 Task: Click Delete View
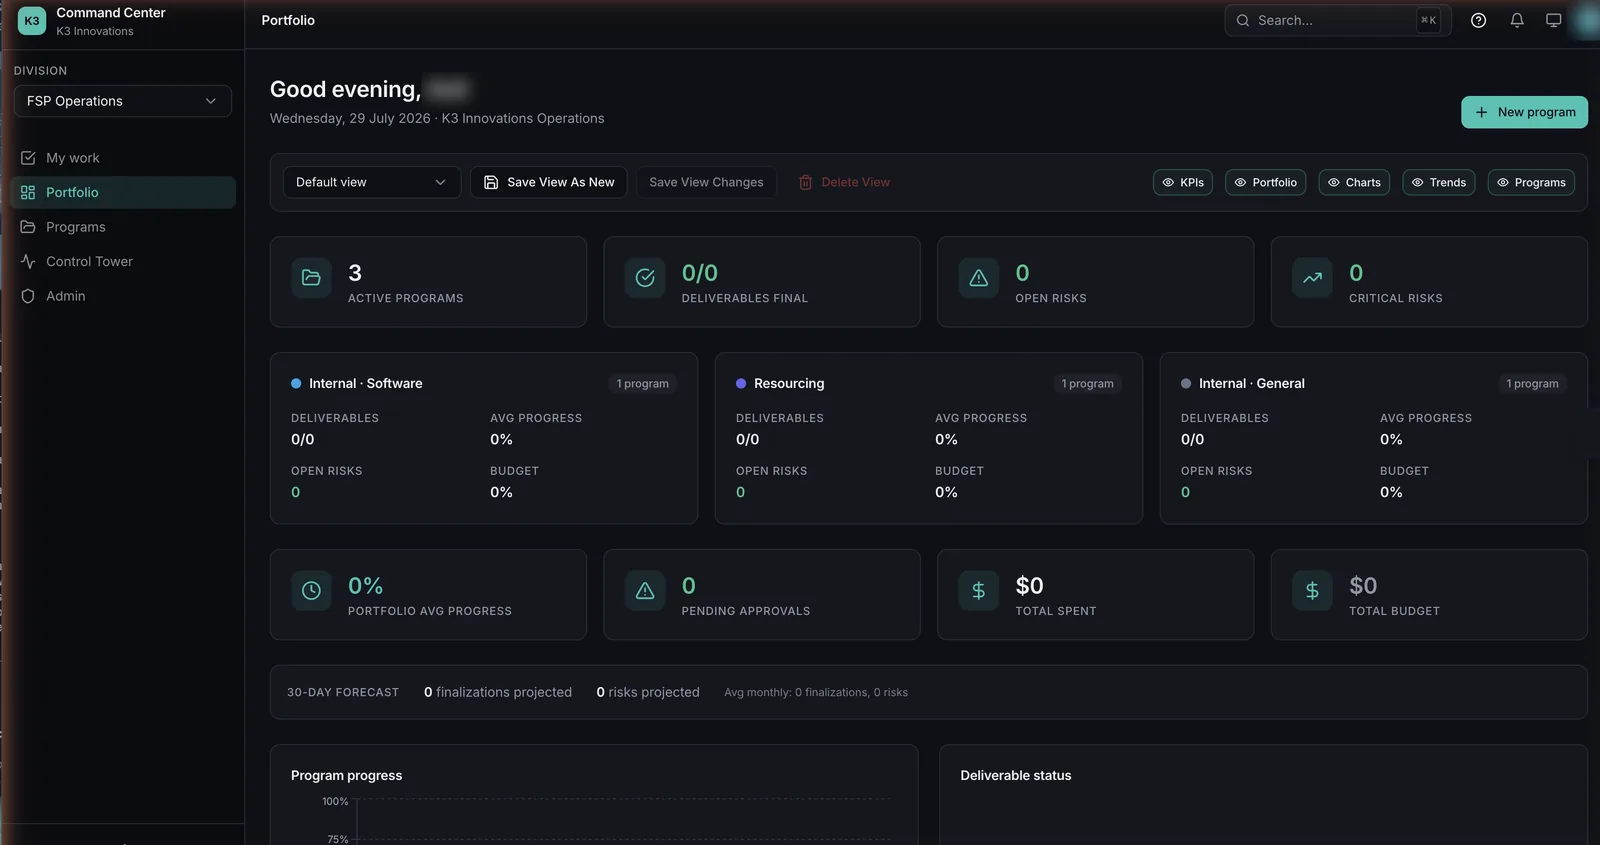click(x=844, y=182)
